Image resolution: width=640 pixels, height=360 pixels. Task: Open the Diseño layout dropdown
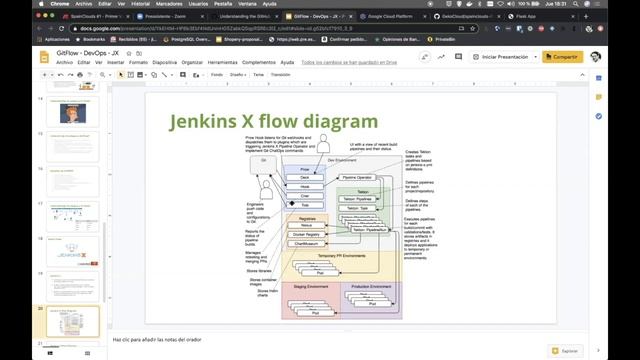238,75
